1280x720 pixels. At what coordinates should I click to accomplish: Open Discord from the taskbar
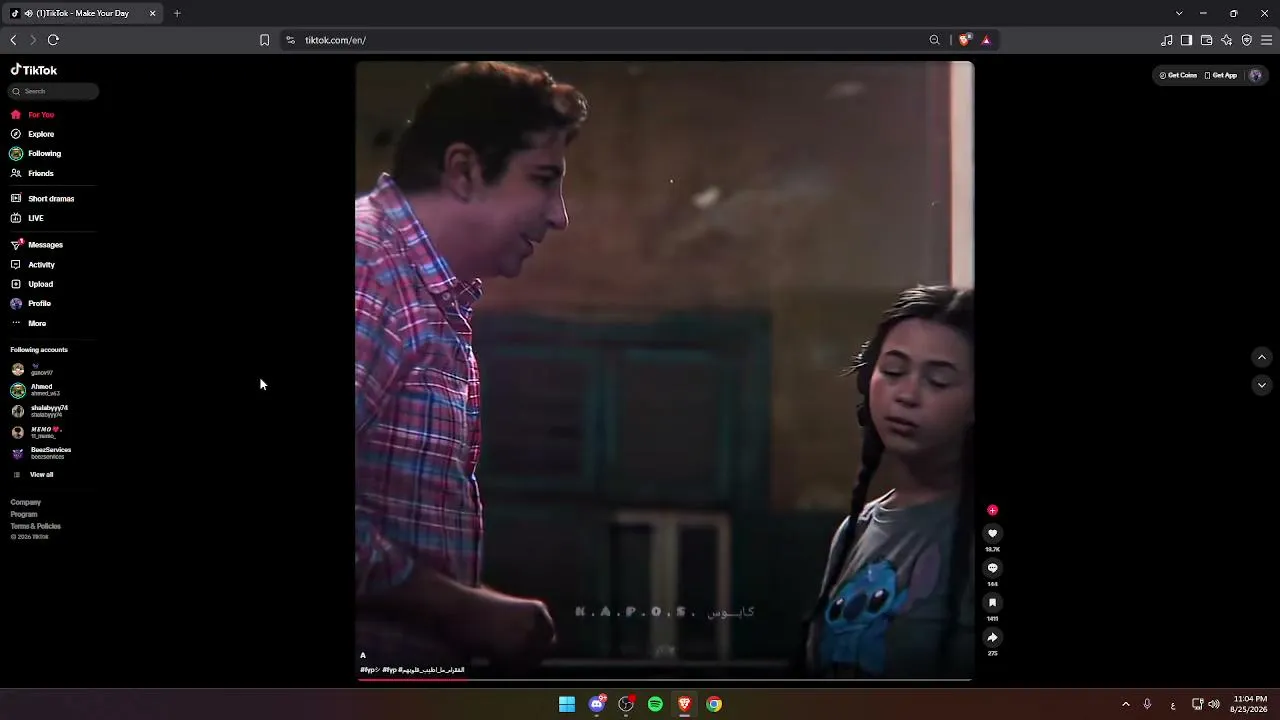(597, 704)
